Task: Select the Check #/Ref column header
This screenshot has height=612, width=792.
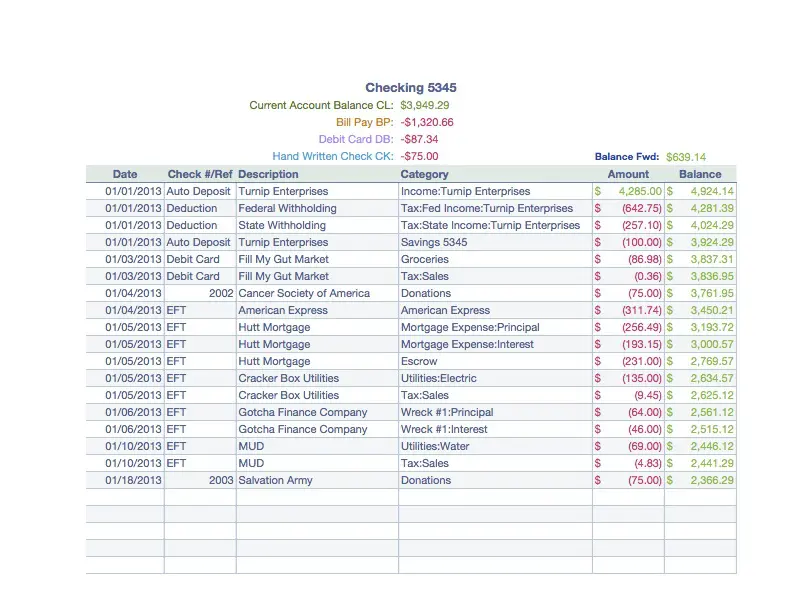Action: click(199, 174)
